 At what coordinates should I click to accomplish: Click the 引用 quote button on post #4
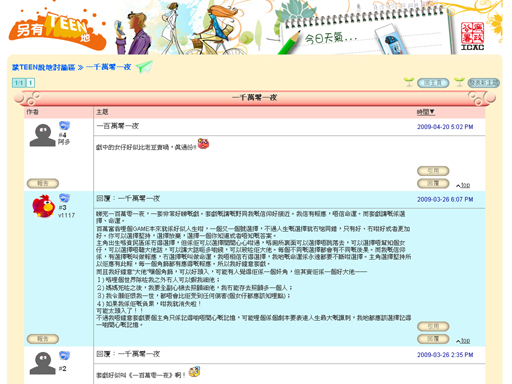433,171
